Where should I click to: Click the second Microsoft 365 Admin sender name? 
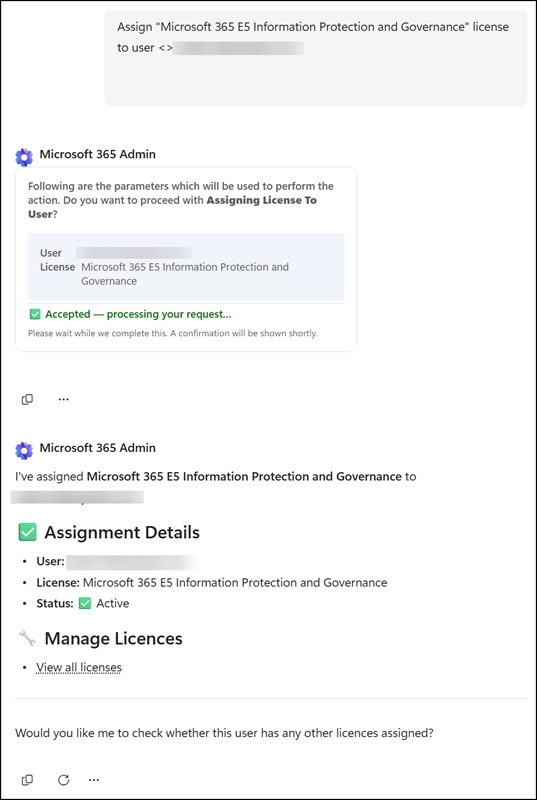tap(98, 448)
